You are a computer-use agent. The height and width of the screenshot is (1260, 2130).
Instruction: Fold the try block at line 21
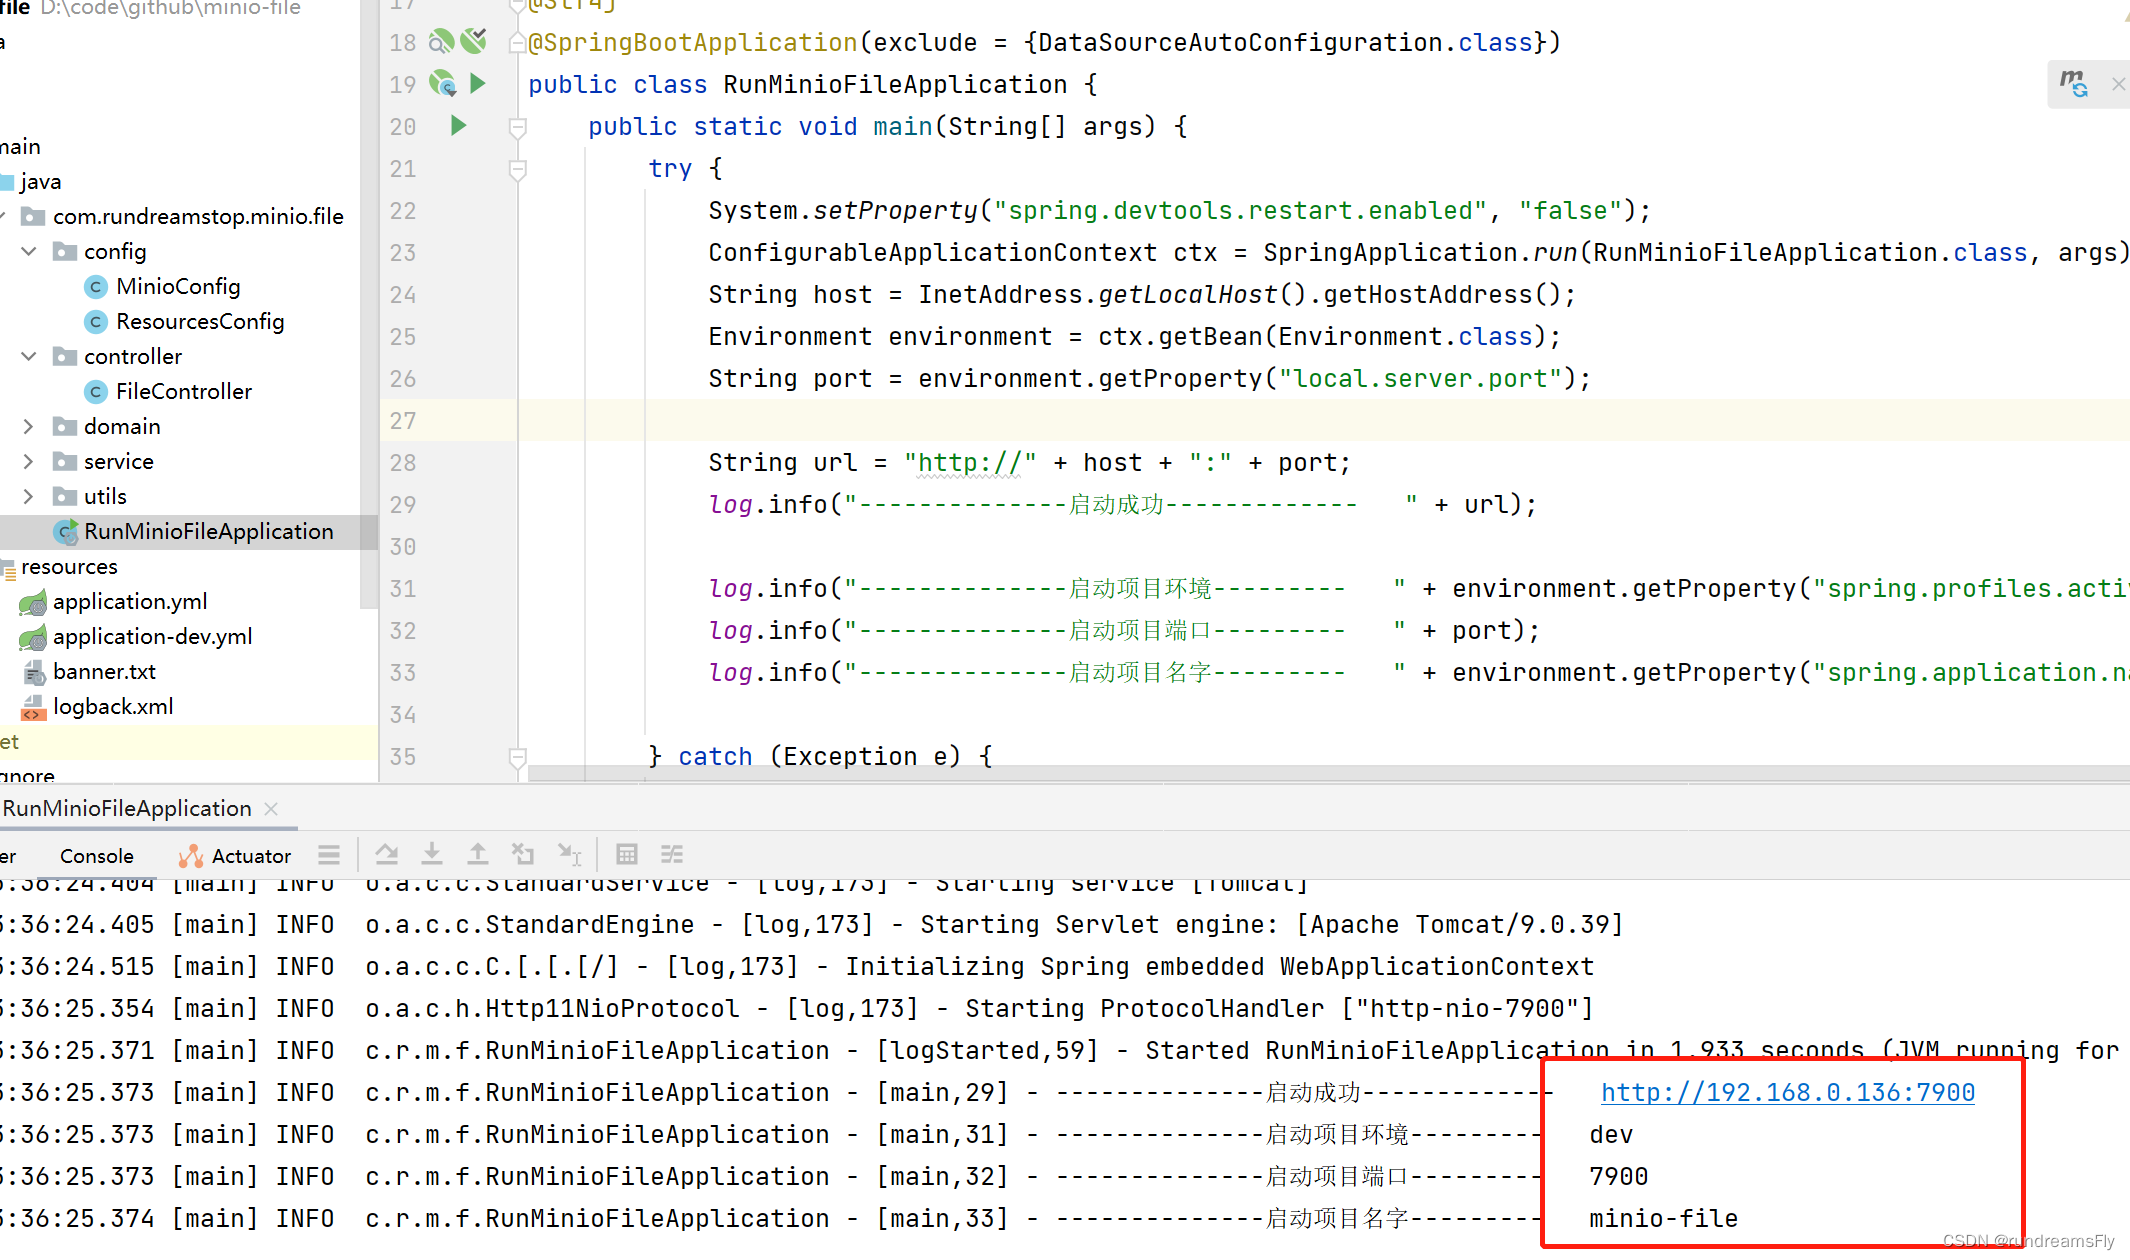[x=517, y=169]
